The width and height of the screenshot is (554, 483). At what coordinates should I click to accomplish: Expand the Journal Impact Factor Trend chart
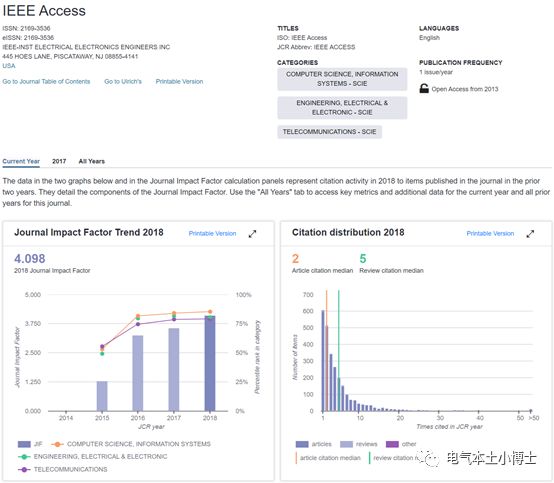click(x=252, y=234)
